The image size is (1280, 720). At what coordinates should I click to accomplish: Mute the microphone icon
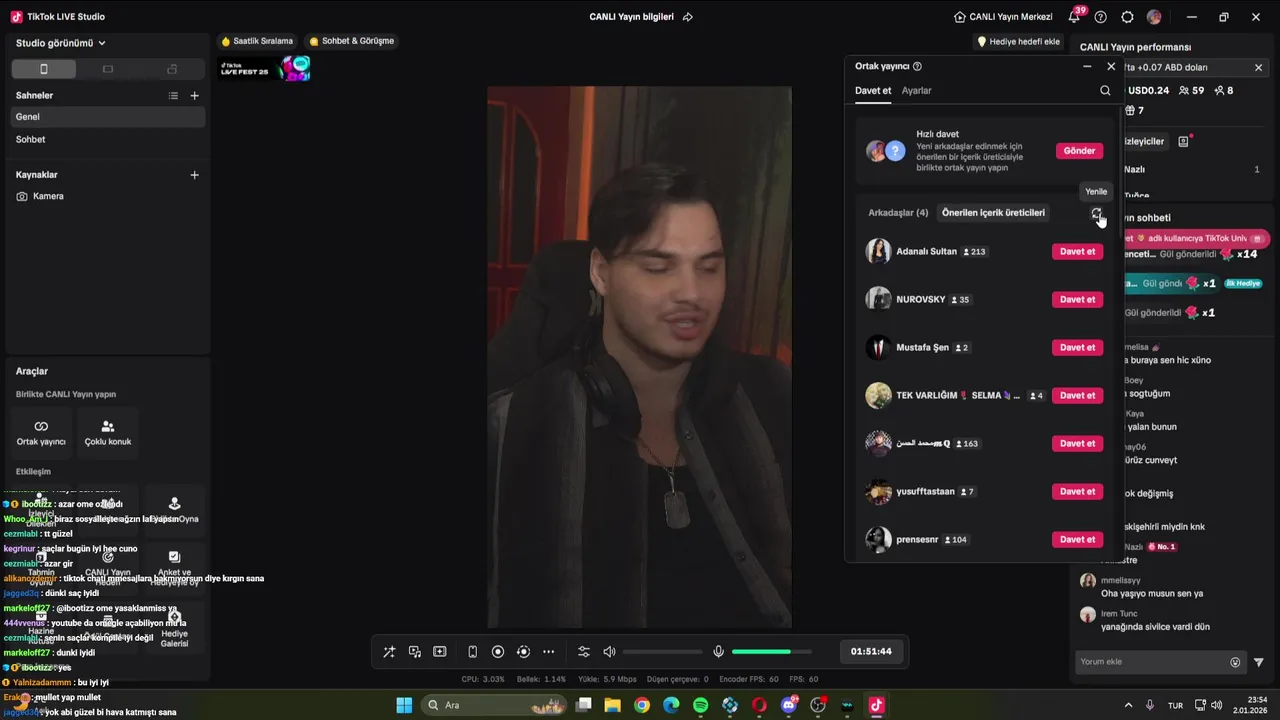(x=718, y=652)
